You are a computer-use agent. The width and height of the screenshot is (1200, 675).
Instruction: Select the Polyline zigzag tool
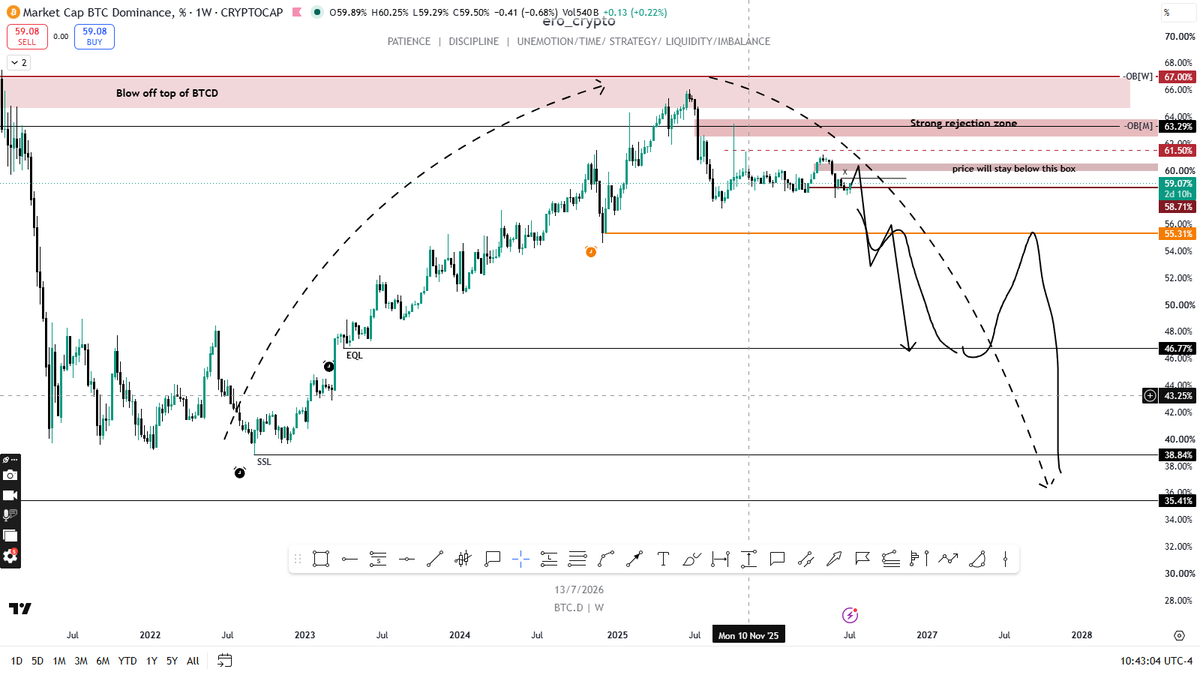coord(947,559)
